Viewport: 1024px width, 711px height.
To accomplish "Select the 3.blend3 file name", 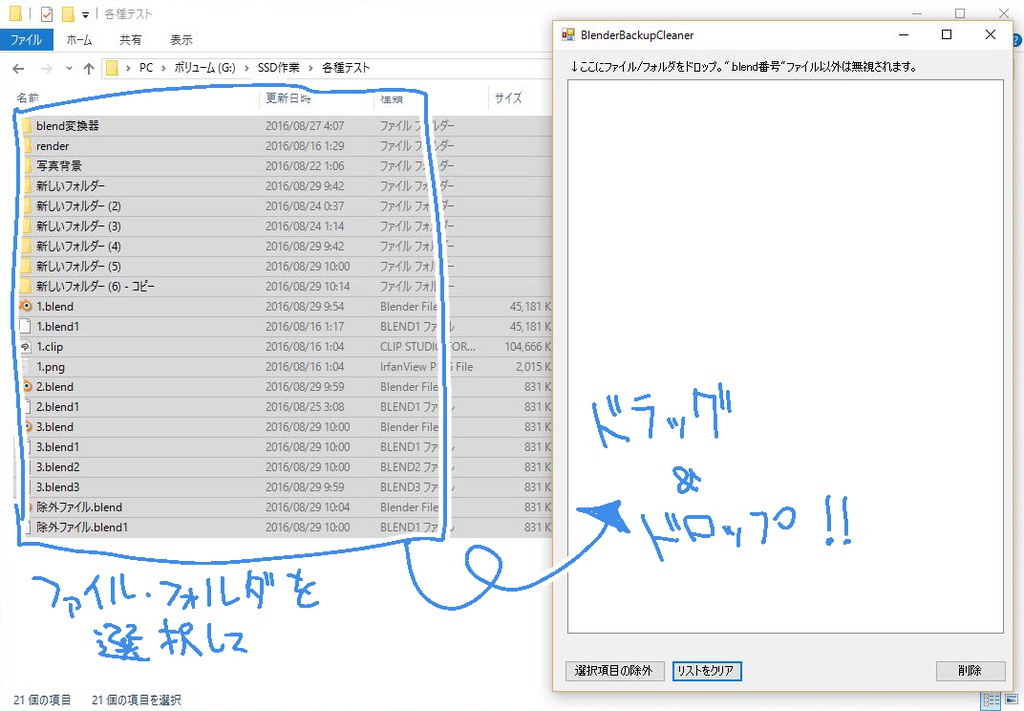I will [57, 487].
